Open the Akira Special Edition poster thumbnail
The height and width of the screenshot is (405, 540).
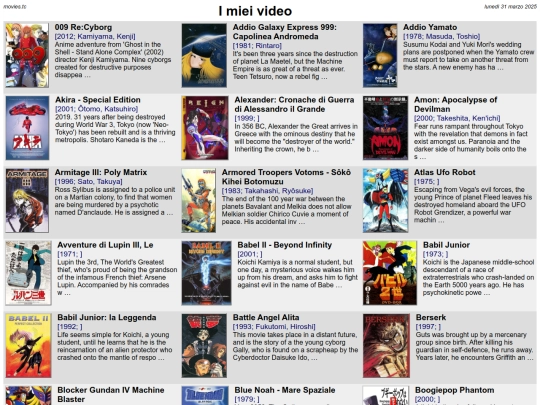[28, 128]
